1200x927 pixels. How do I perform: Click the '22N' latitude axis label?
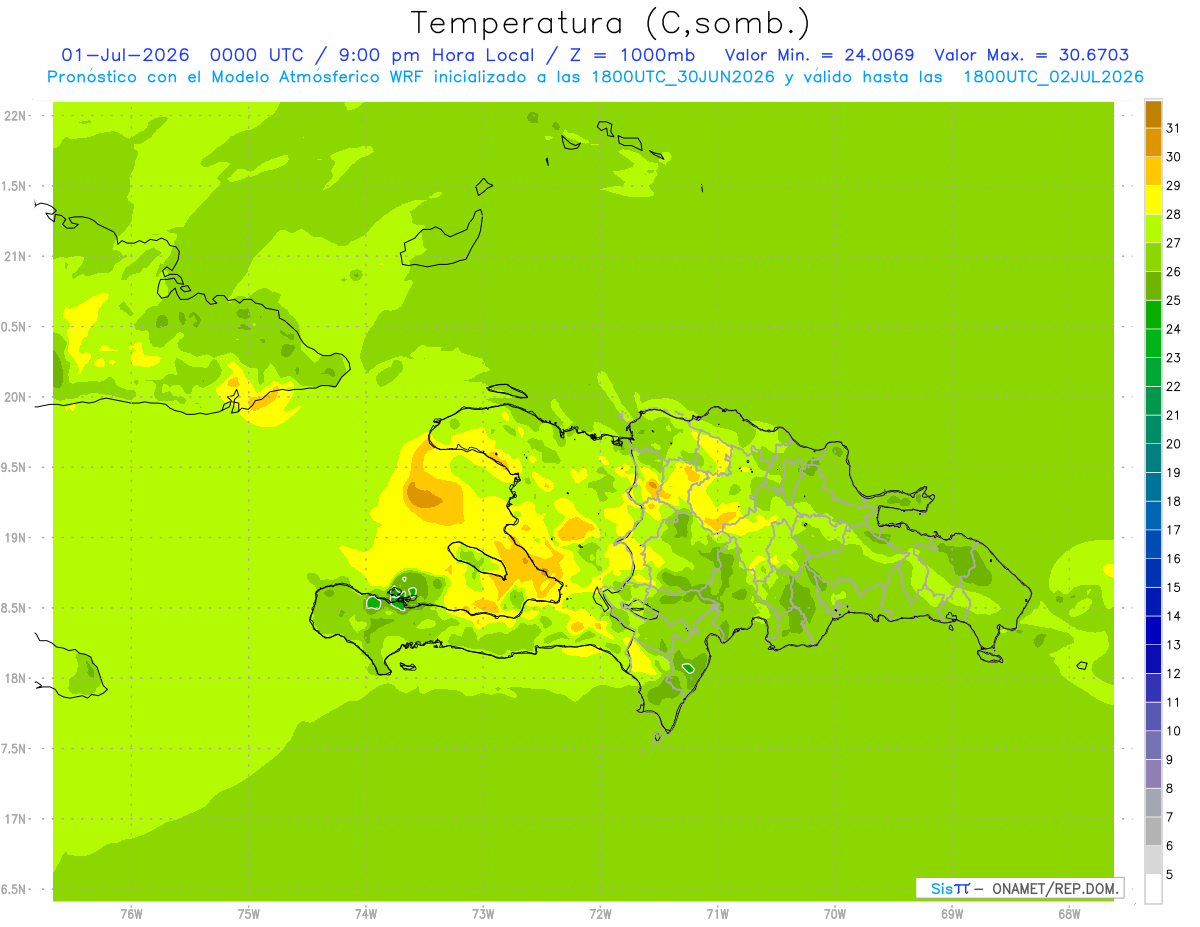coord(16,116)
